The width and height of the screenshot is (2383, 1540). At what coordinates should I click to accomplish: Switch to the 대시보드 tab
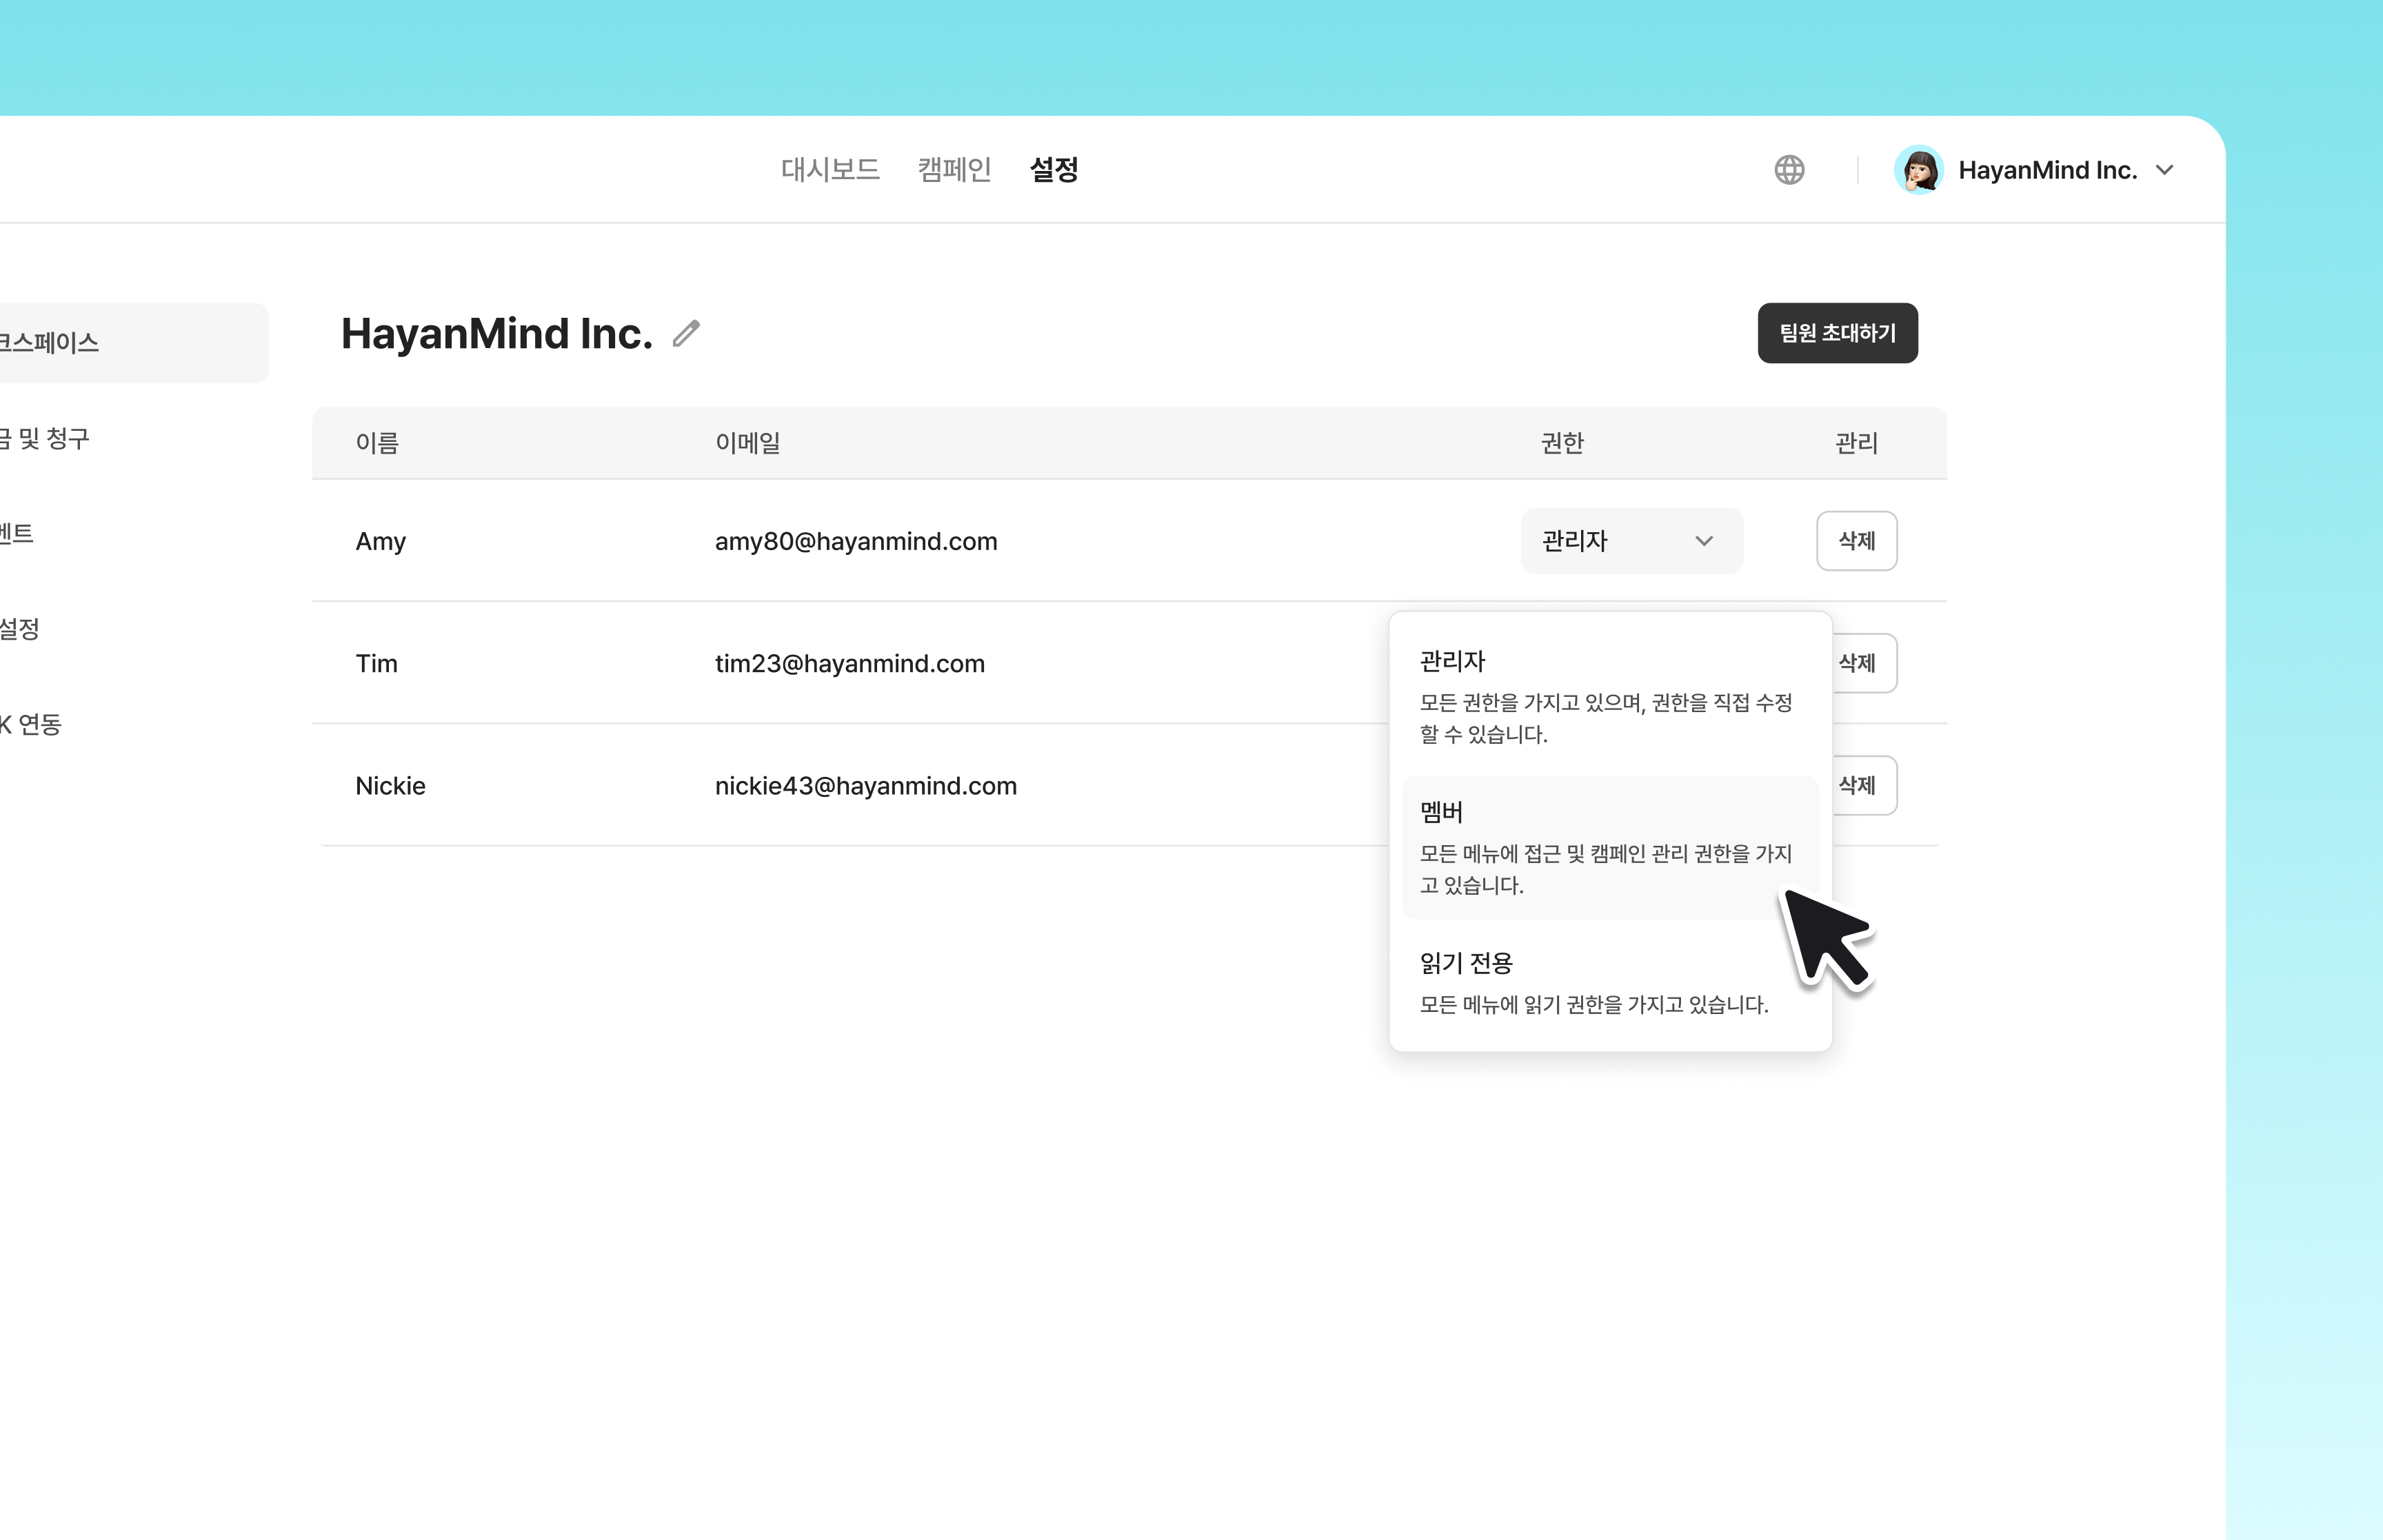(x=830, y=170)
